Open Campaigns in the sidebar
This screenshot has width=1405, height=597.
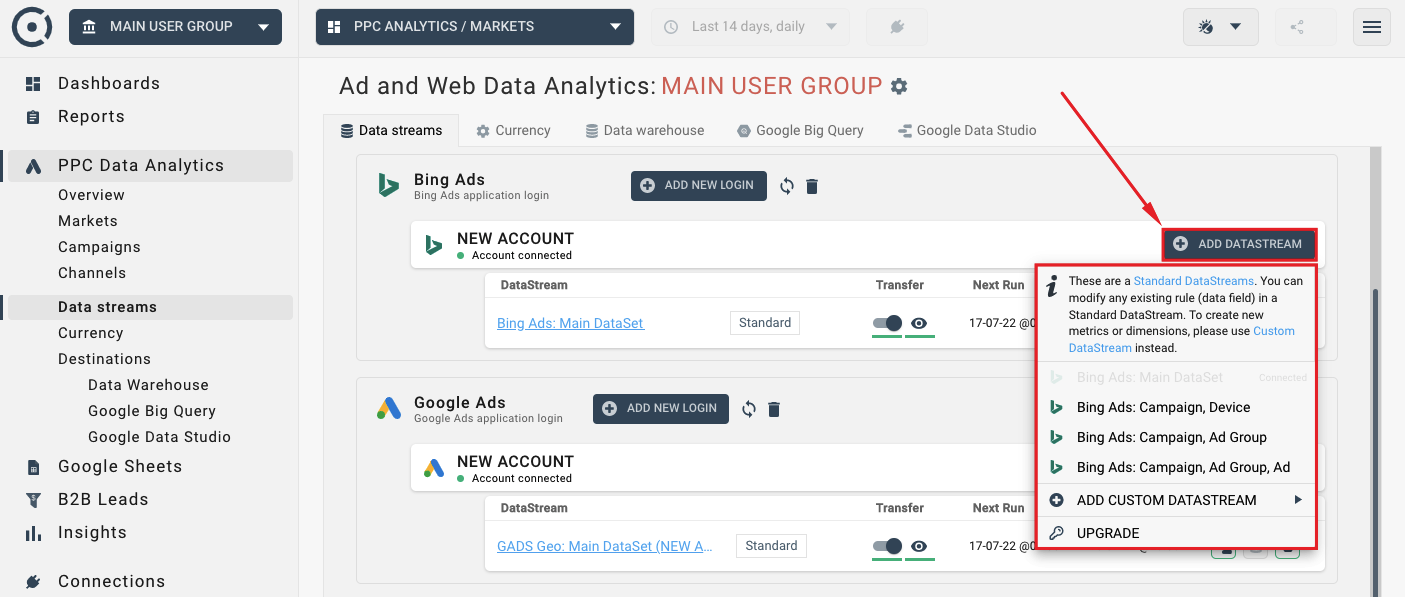point(99,247)
